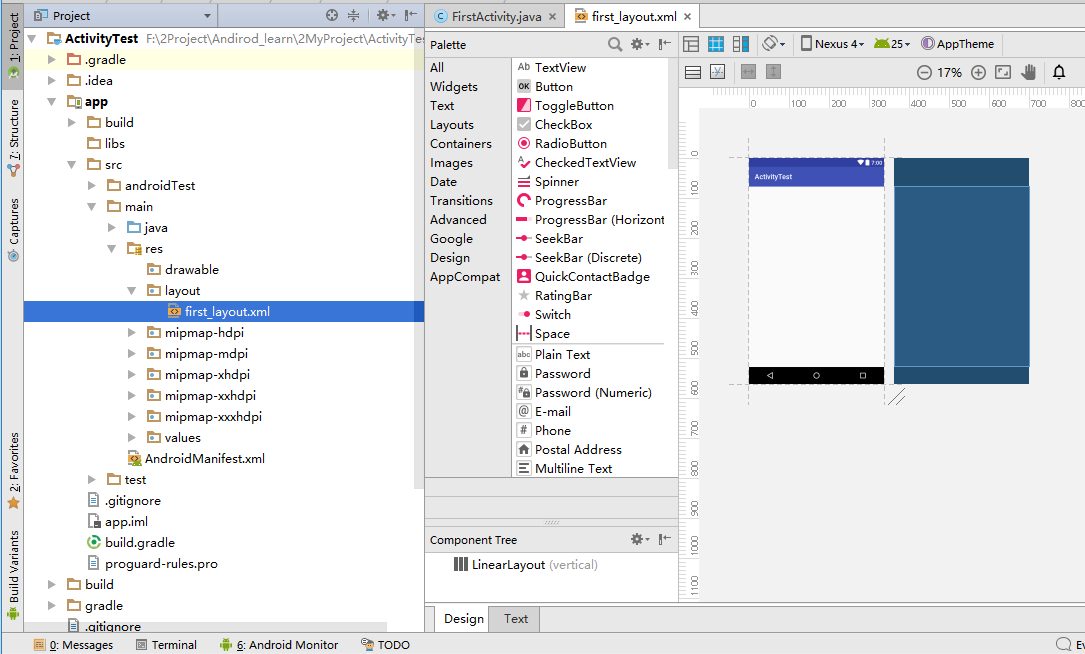Search the Palette with magnifier icon
This screenshot has width=1085, height=654.
point(616,45)
